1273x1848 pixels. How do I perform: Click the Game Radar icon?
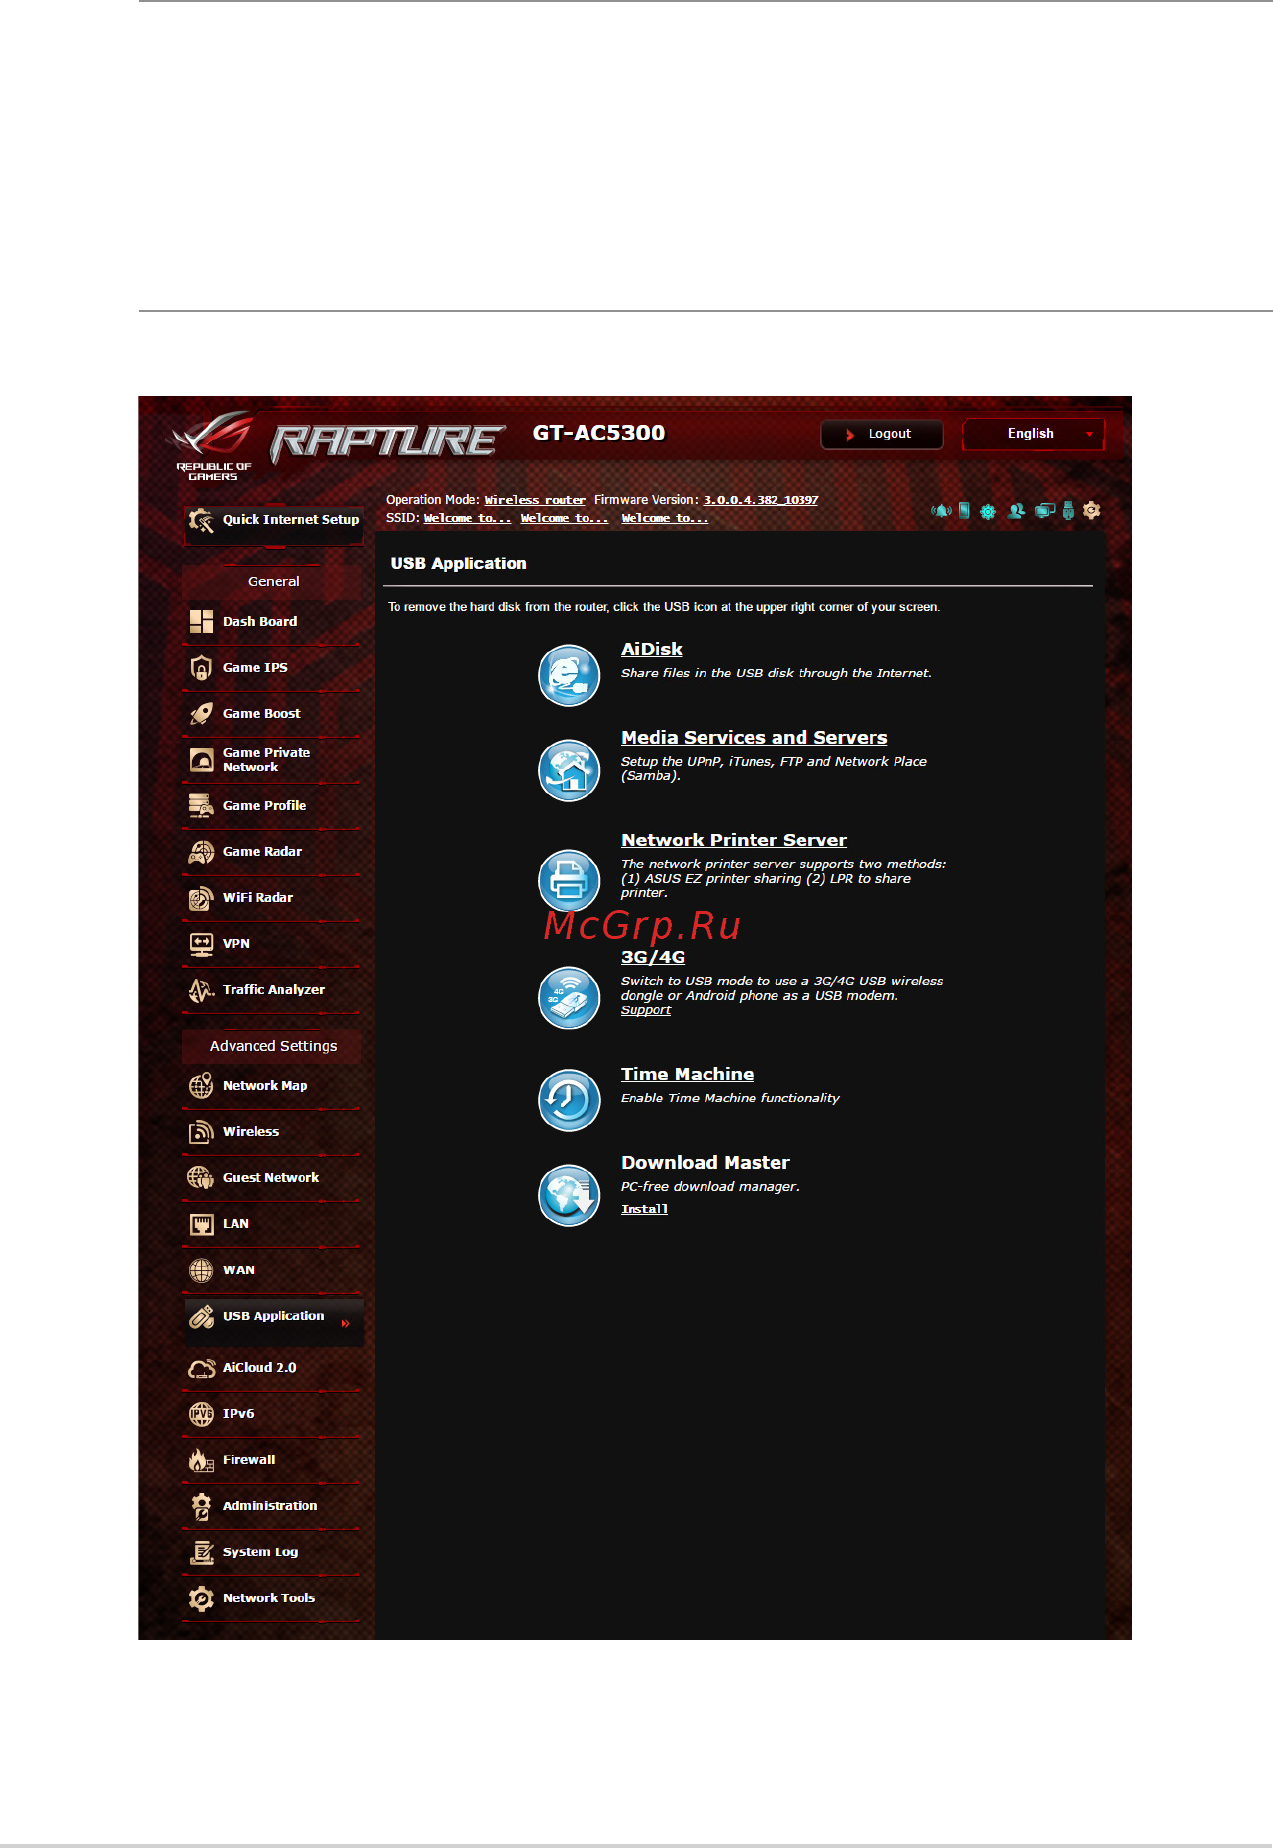(x=201, y=851)
